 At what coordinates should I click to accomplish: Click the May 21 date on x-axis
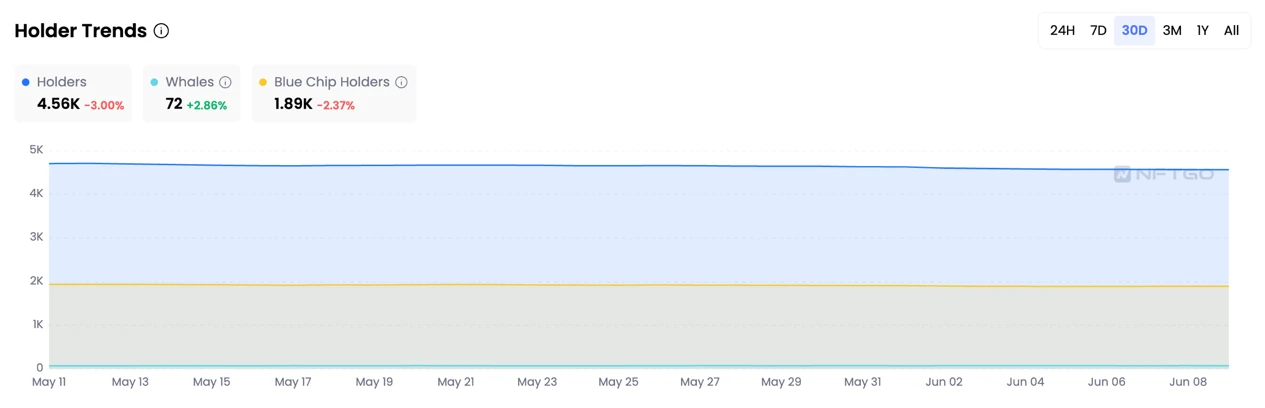455,382
